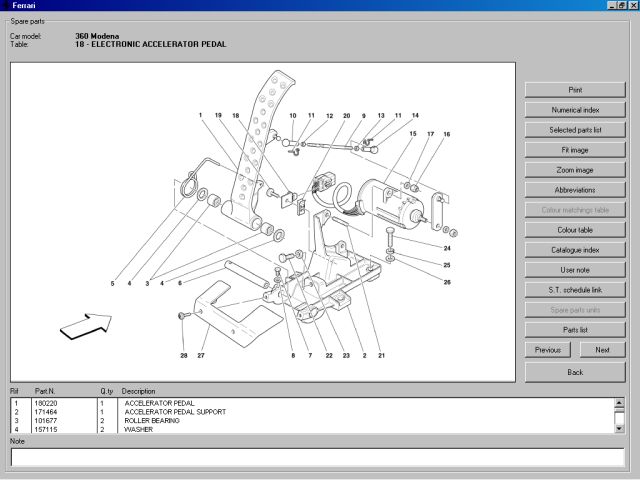Click the Print button
Viewport: 640px width, 480px height.
pyautogui.click(x=575, y=90)
